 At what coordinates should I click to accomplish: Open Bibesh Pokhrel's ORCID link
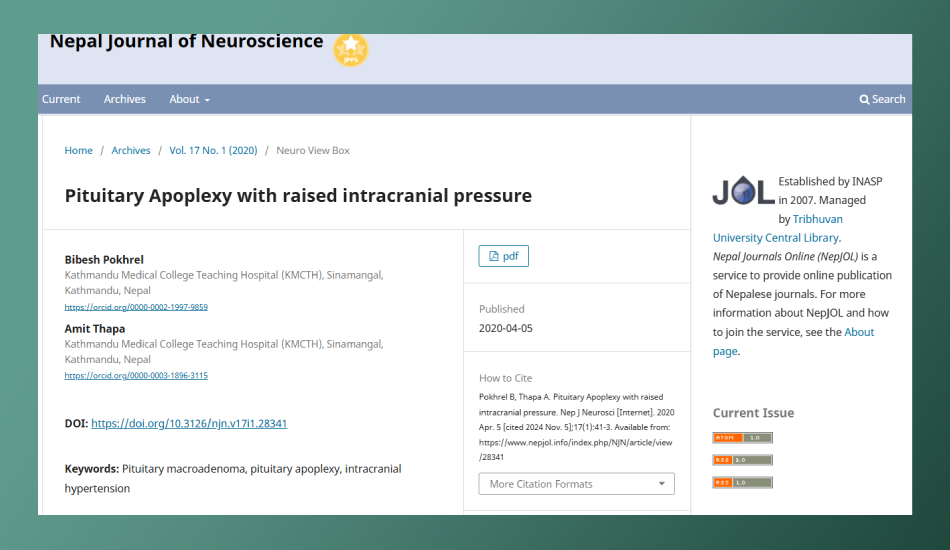(136, 307)
